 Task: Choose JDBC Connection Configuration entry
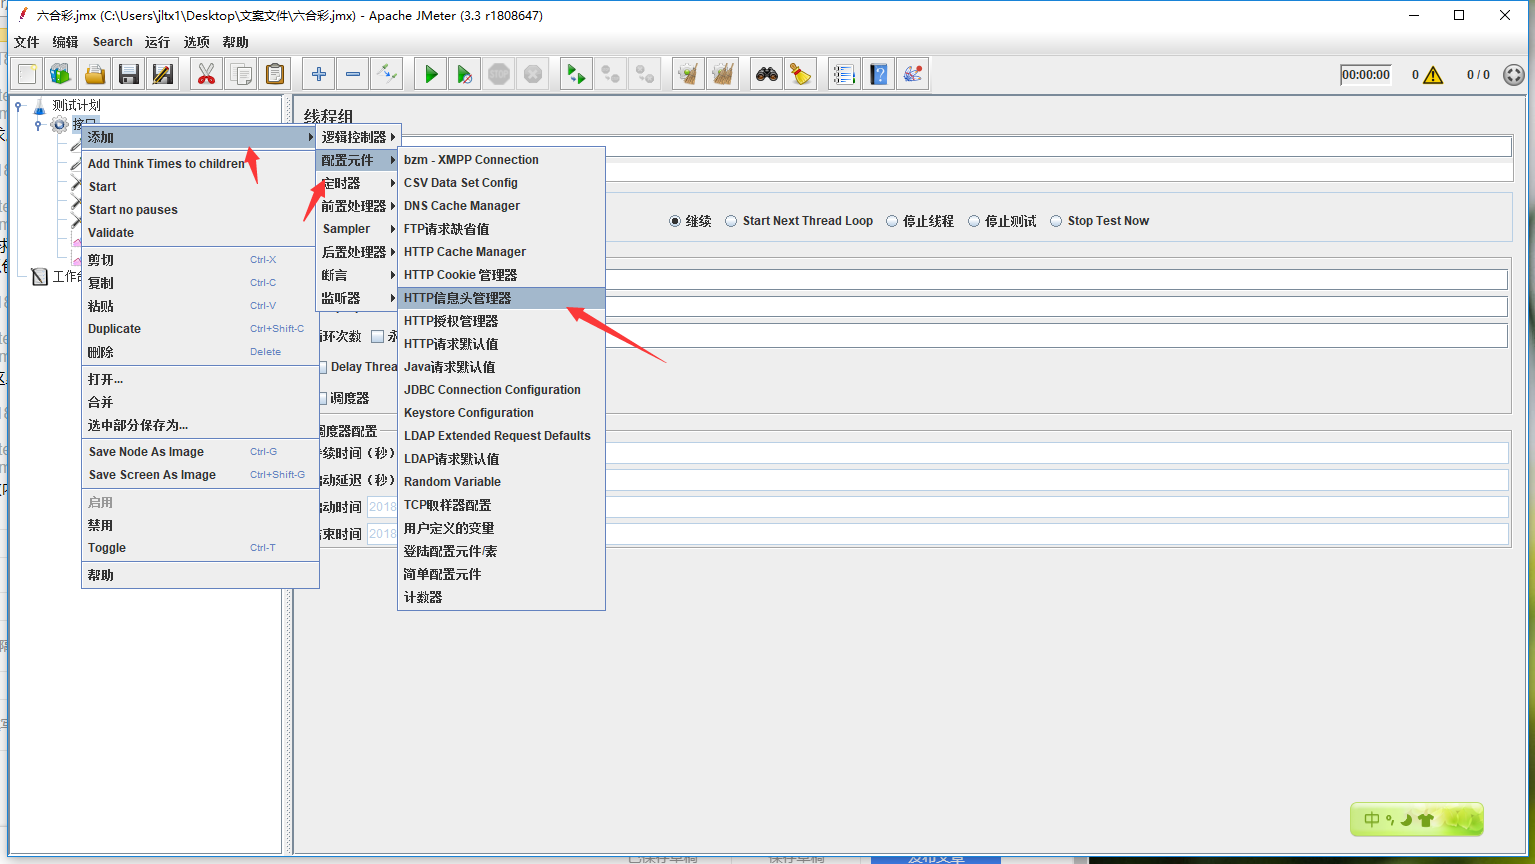[501, 390]
